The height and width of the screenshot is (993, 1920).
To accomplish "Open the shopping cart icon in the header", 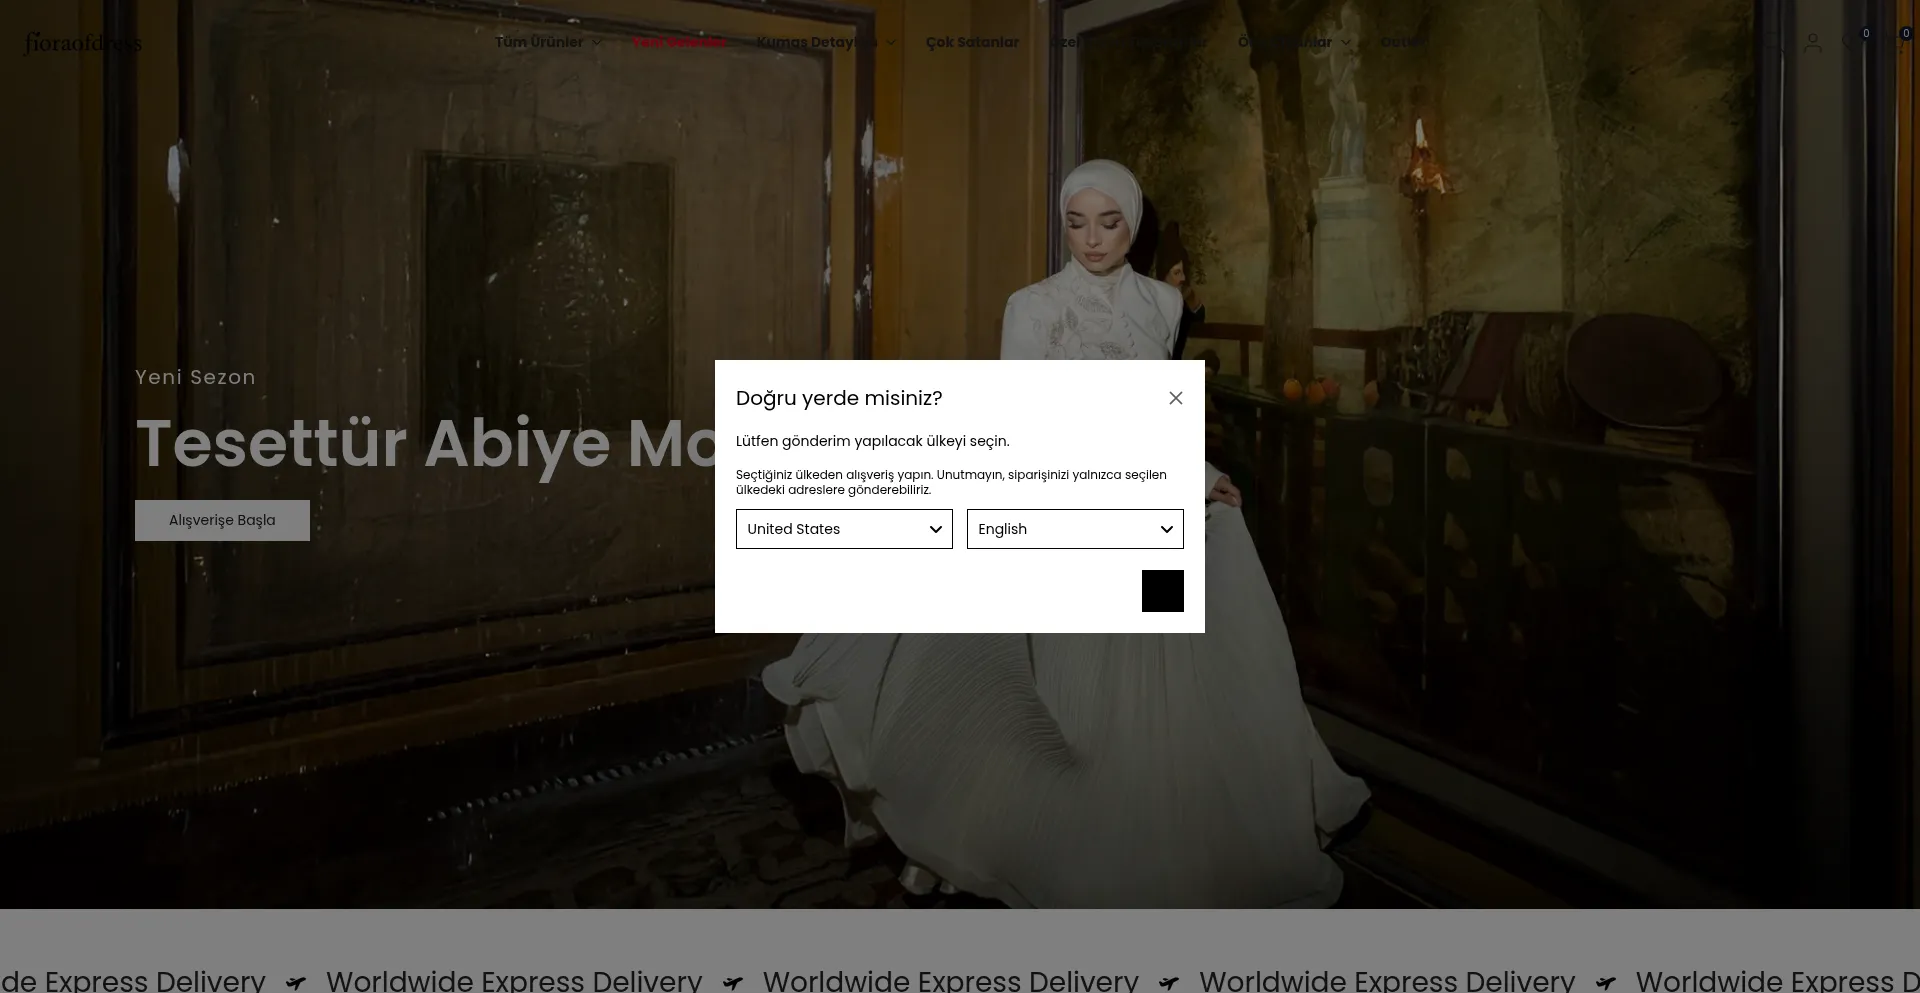I will [1897, 42].
